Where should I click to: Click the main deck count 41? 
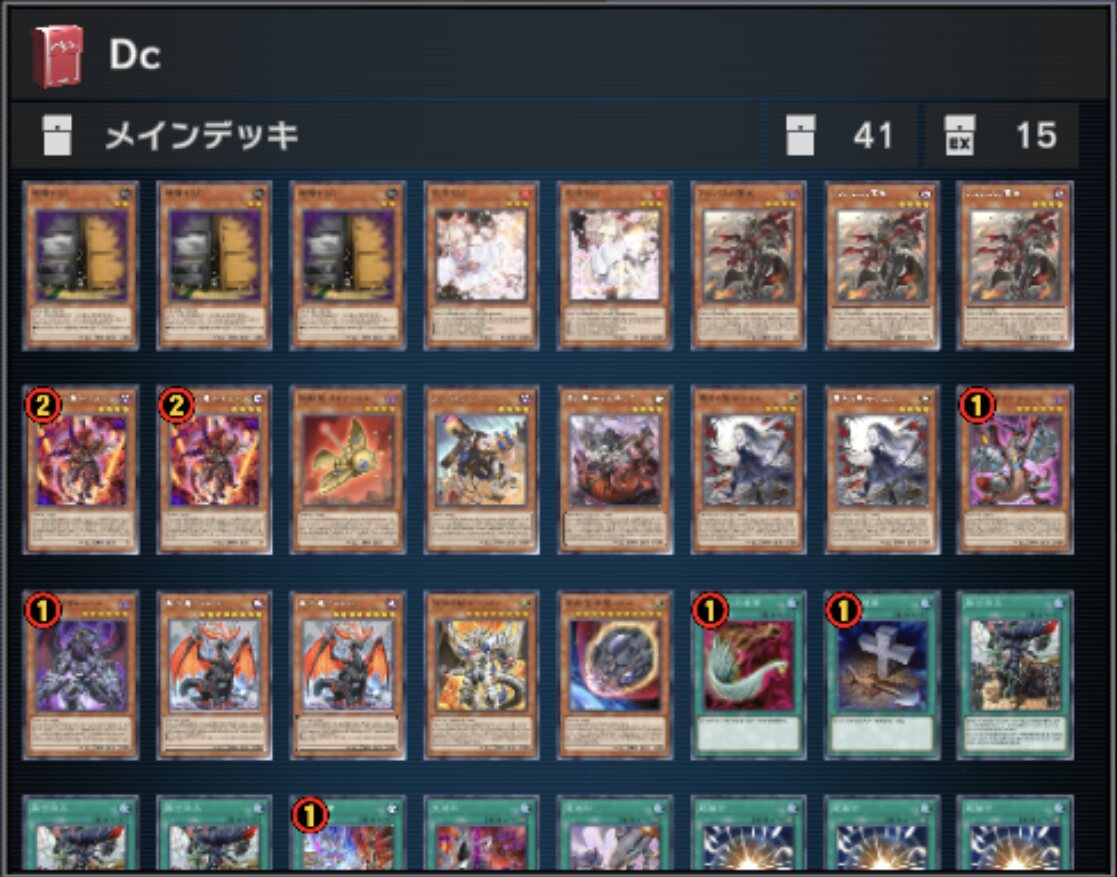click(873, 135)
